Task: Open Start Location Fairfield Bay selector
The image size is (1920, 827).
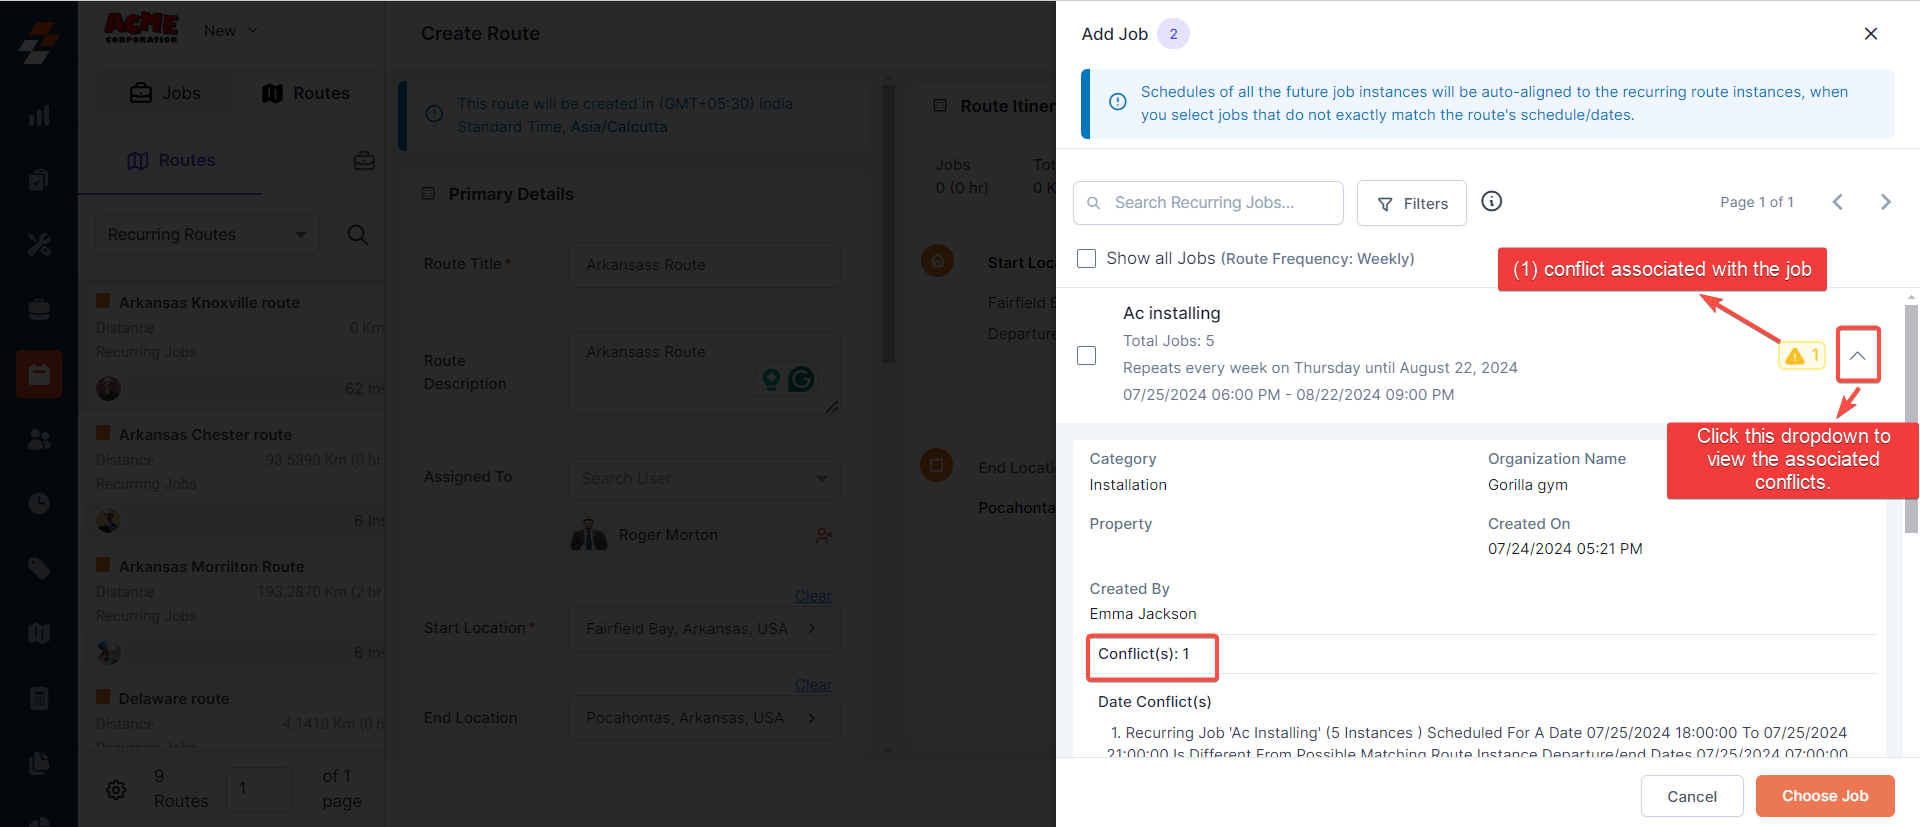Action: point(704,628)
